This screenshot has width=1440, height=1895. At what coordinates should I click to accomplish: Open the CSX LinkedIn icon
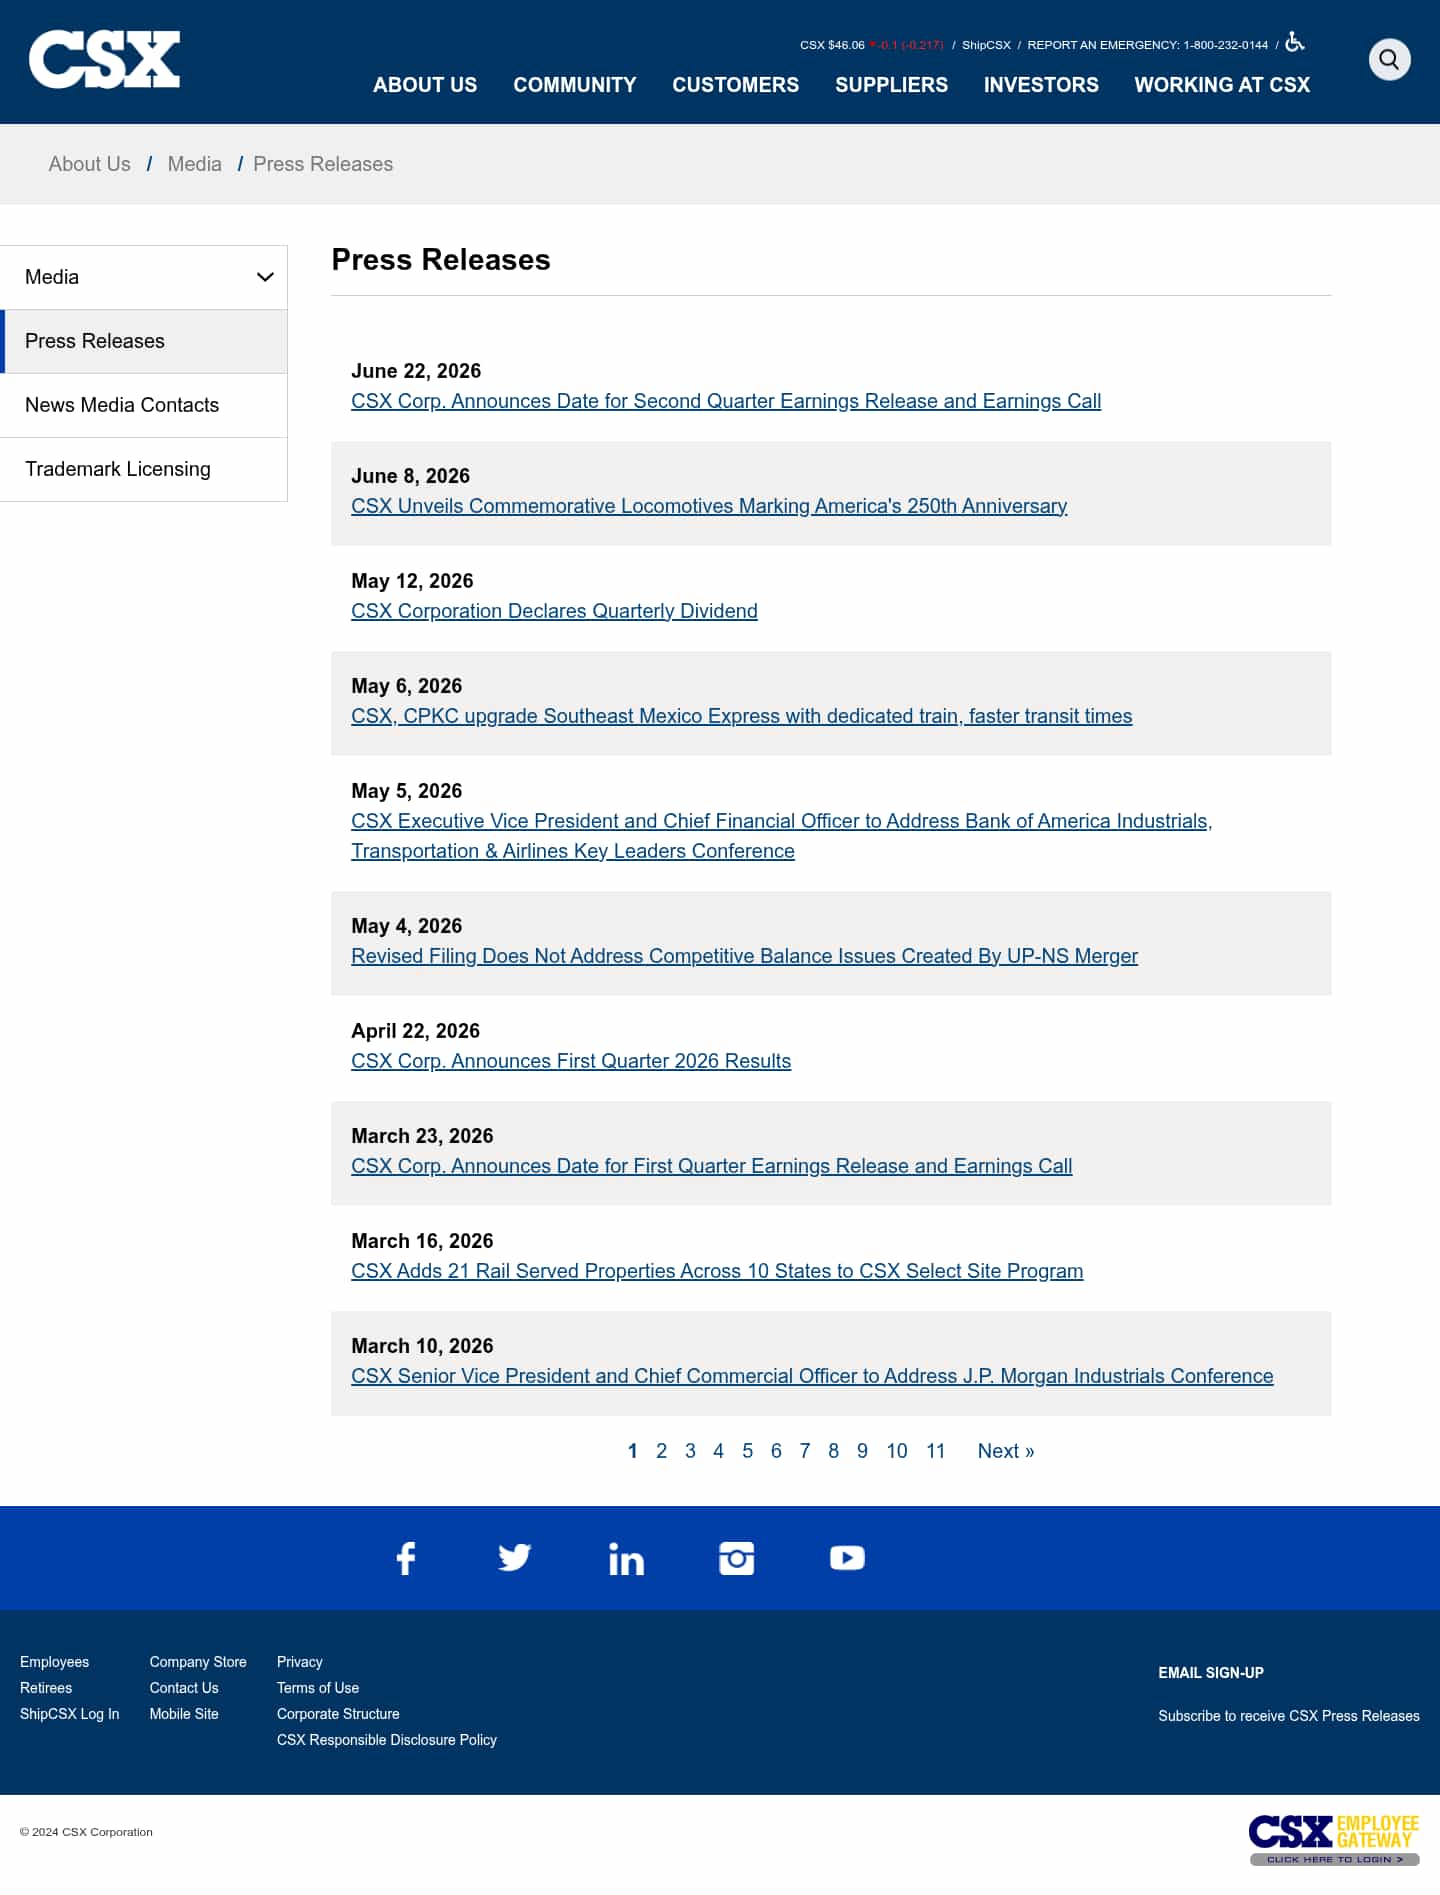click(x=626, y=1559)
